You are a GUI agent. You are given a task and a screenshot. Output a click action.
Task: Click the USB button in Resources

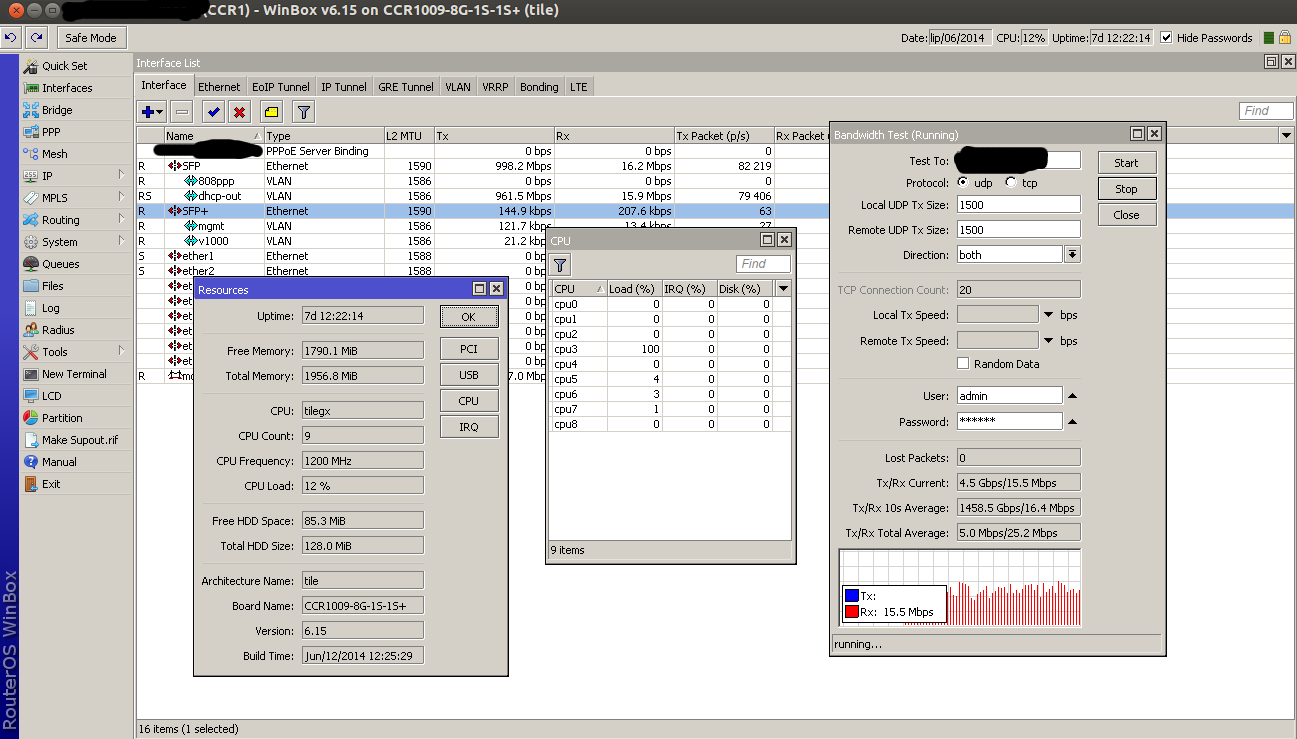468,375
